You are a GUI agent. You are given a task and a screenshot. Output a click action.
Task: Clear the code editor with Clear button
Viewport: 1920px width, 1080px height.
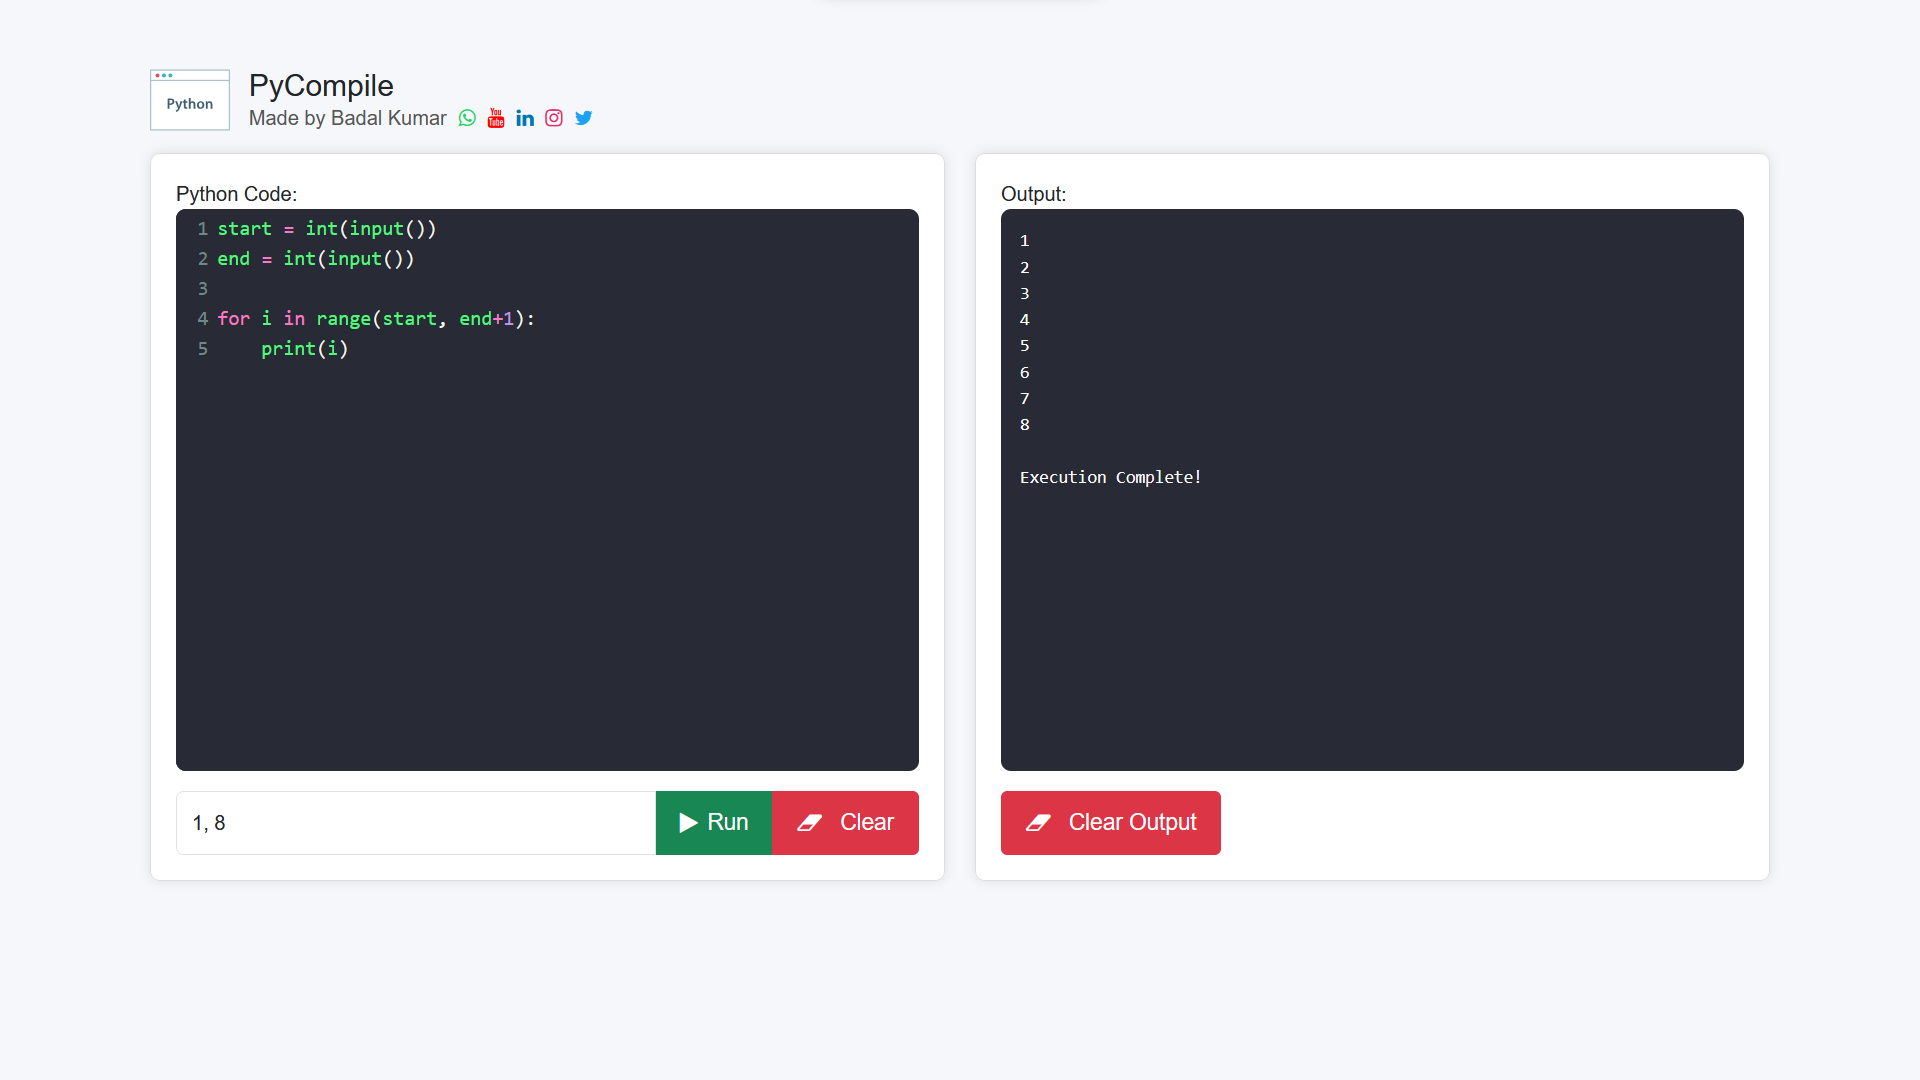pyautogui.click(x=845, y=823)
